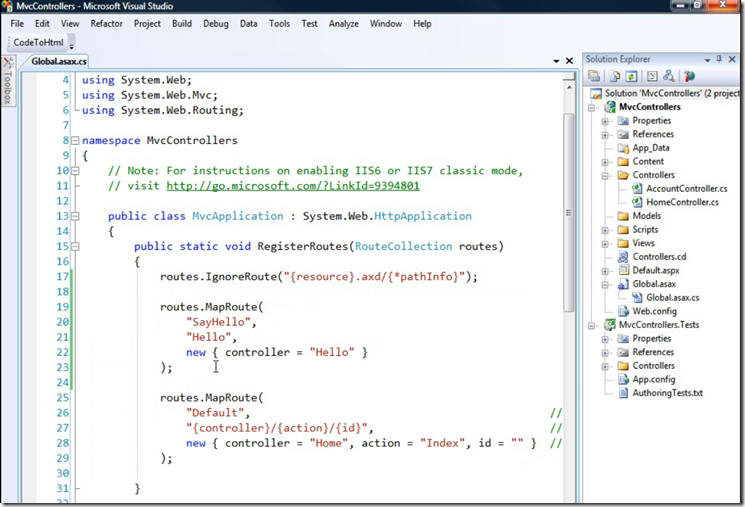Click the ASP.NET Configuration hammer-globe icon

689,76
